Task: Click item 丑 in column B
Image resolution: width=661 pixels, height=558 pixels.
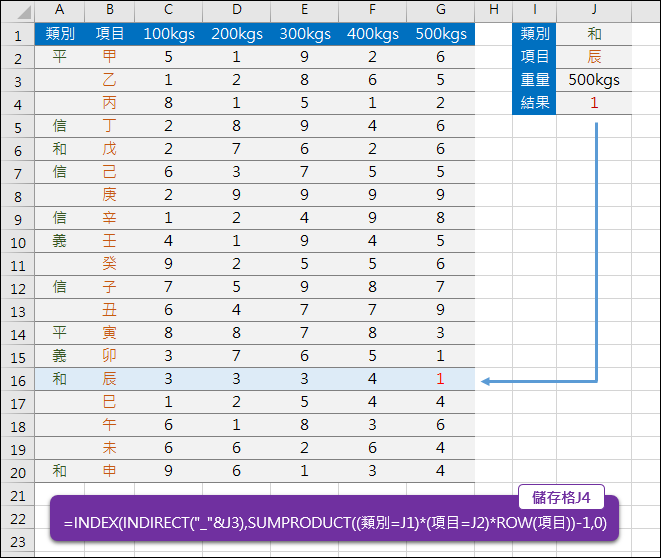Action: (110, 310)
